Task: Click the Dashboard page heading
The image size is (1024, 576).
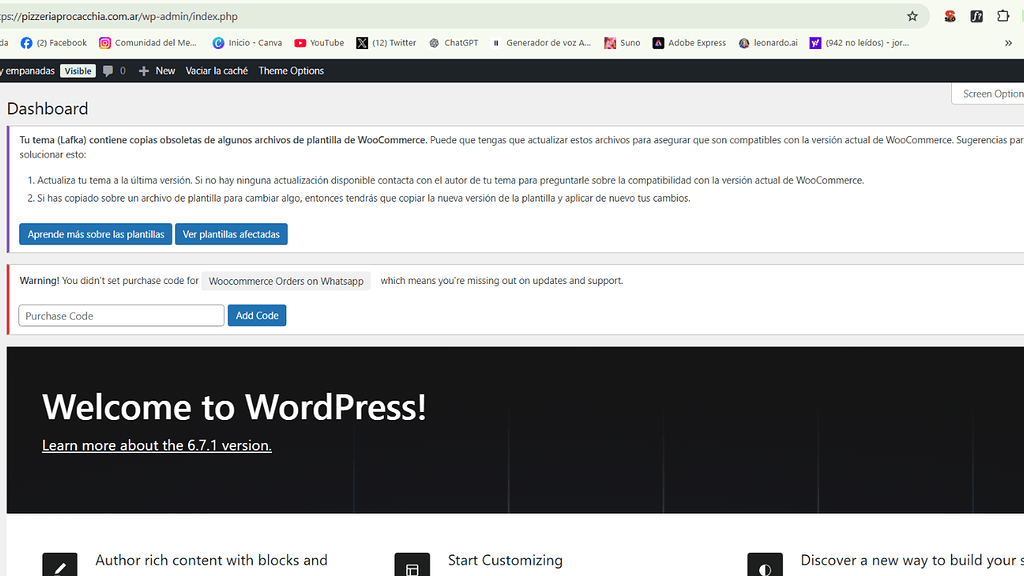Action: tap(48, 108)
